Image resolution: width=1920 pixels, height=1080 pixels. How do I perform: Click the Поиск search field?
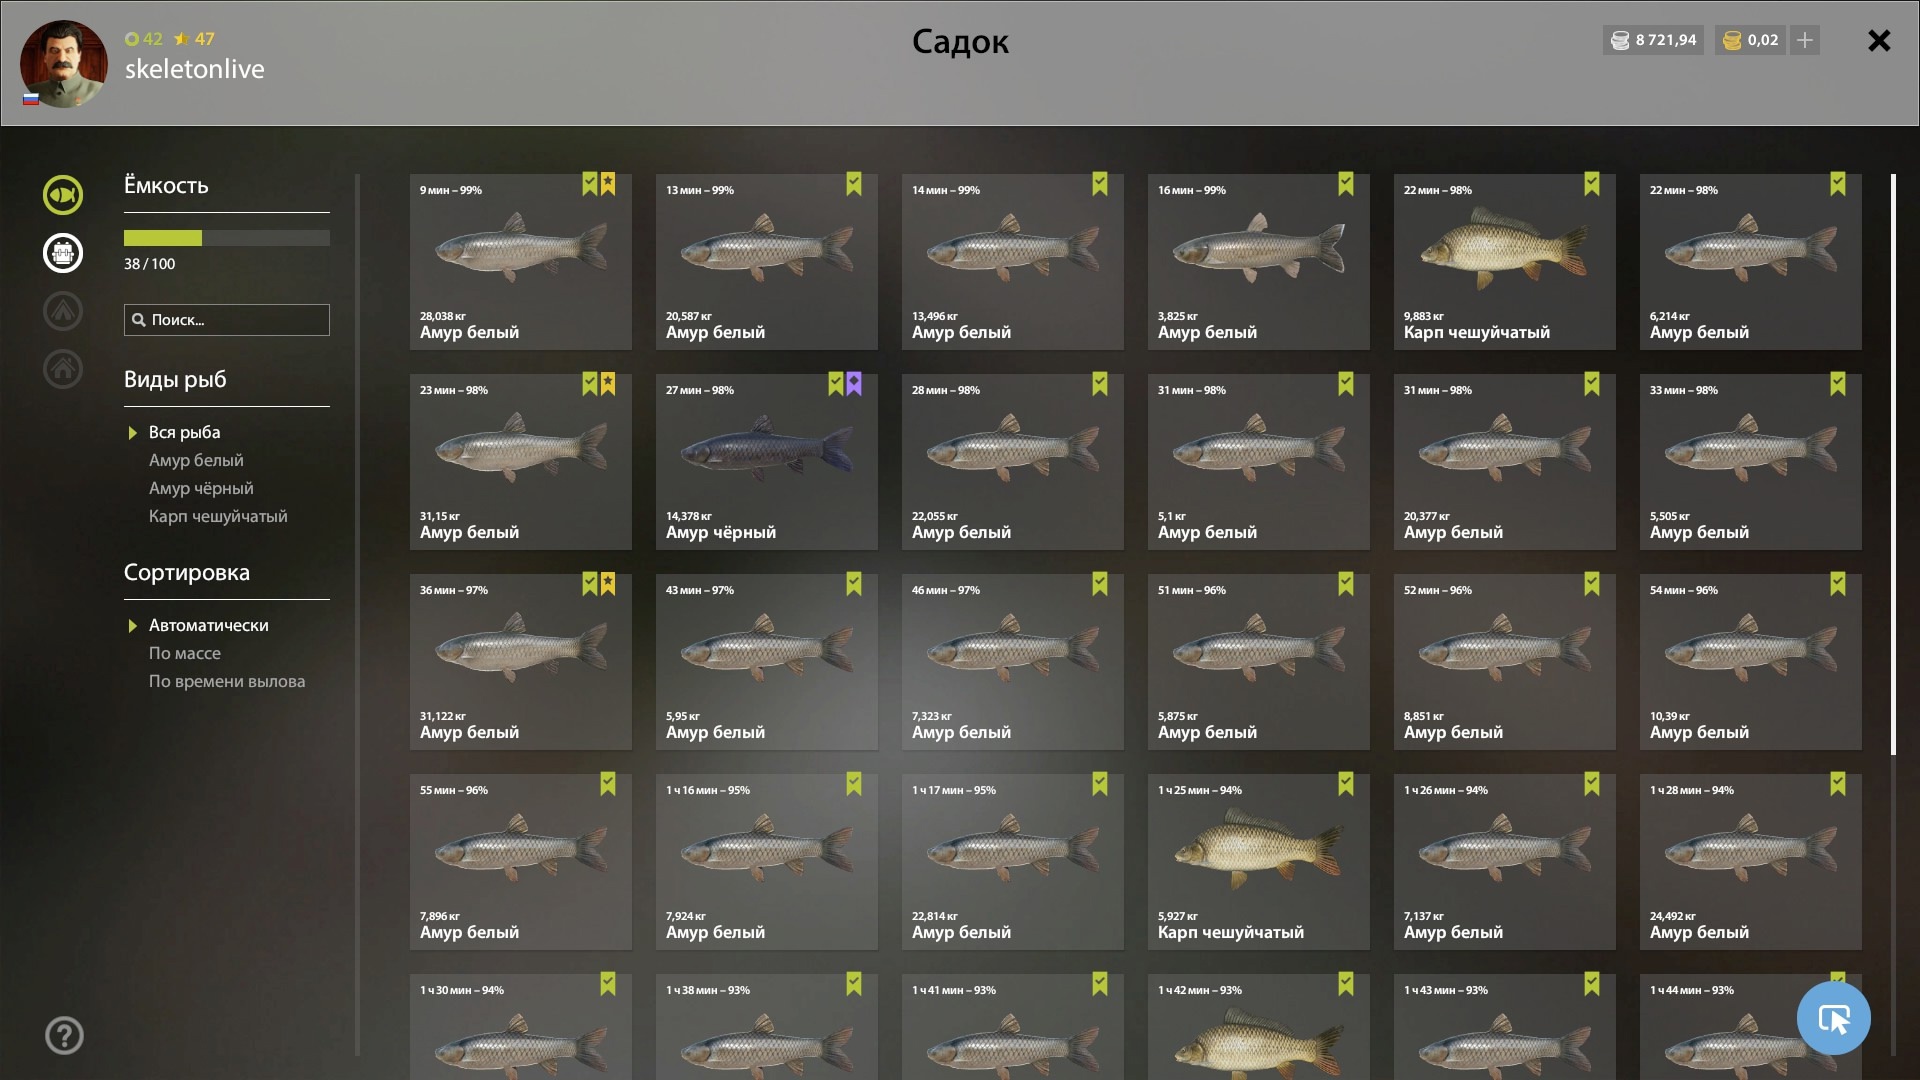(x=227, y=320)
